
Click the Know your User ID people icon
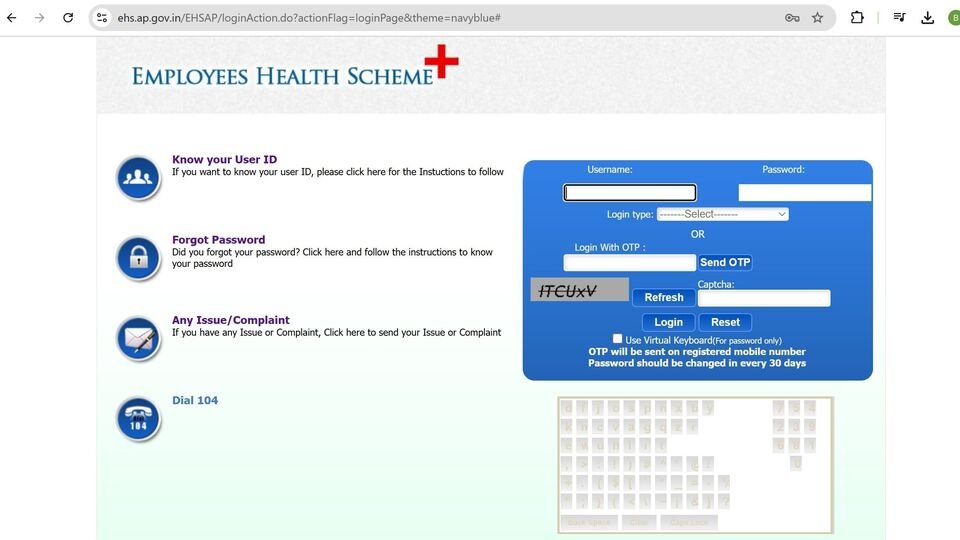(x=138, y=178)
